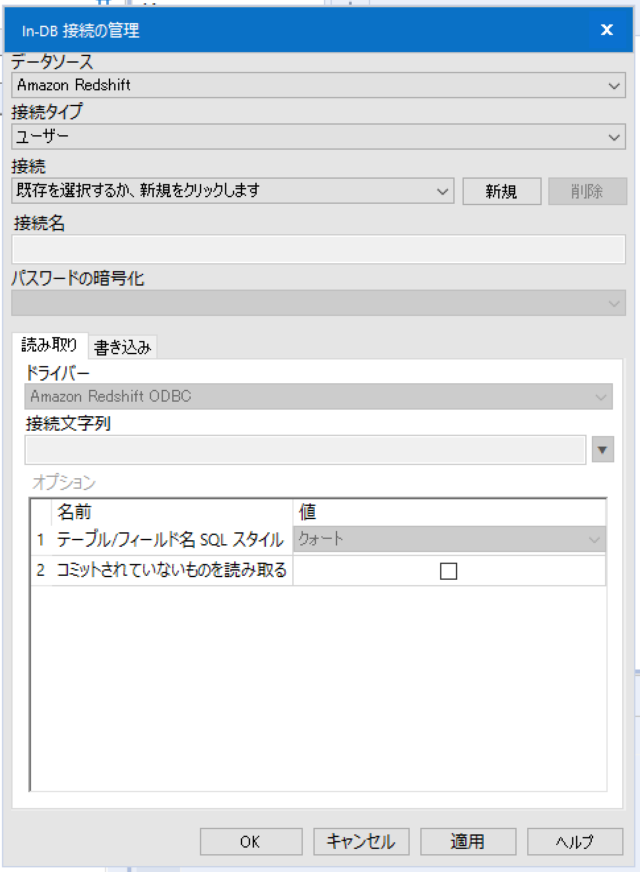
Task: Click the greyed-out 削除 button
Action: [x=587, y=191]
